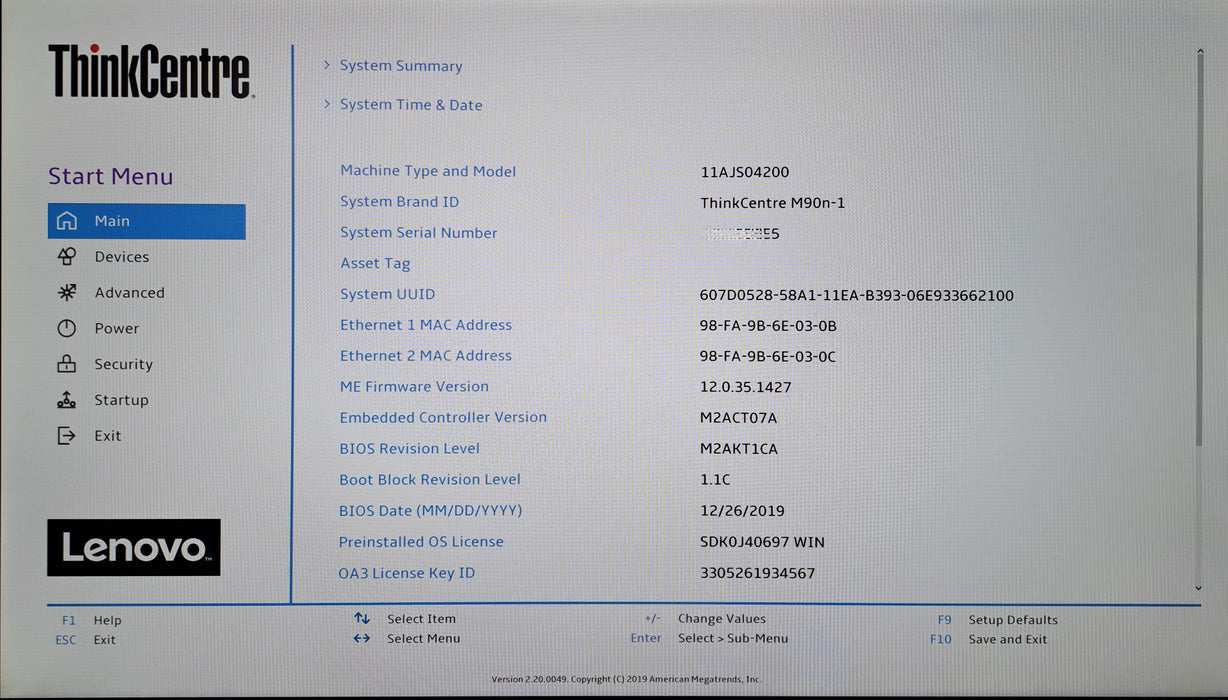Click the Start Menu heading

tap(111, 177)
